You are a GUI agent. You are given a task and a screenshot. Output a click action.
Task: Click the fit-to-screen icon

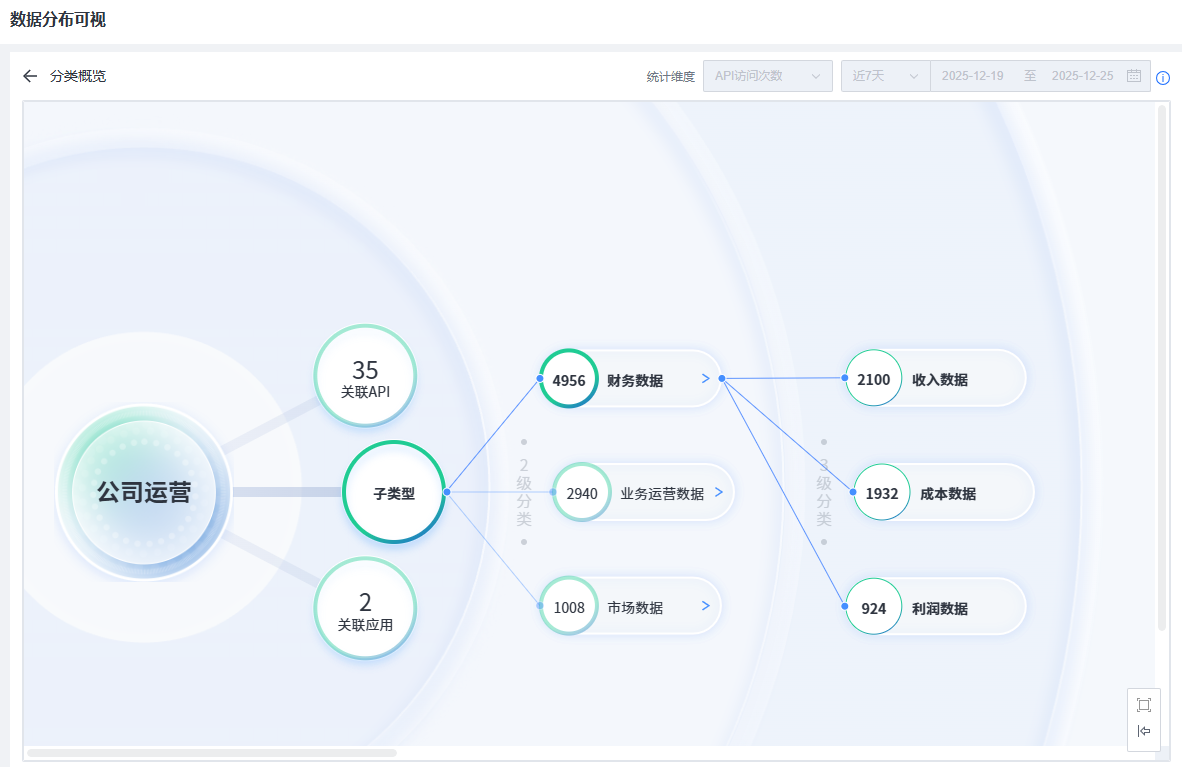[x=1144, y=705]
